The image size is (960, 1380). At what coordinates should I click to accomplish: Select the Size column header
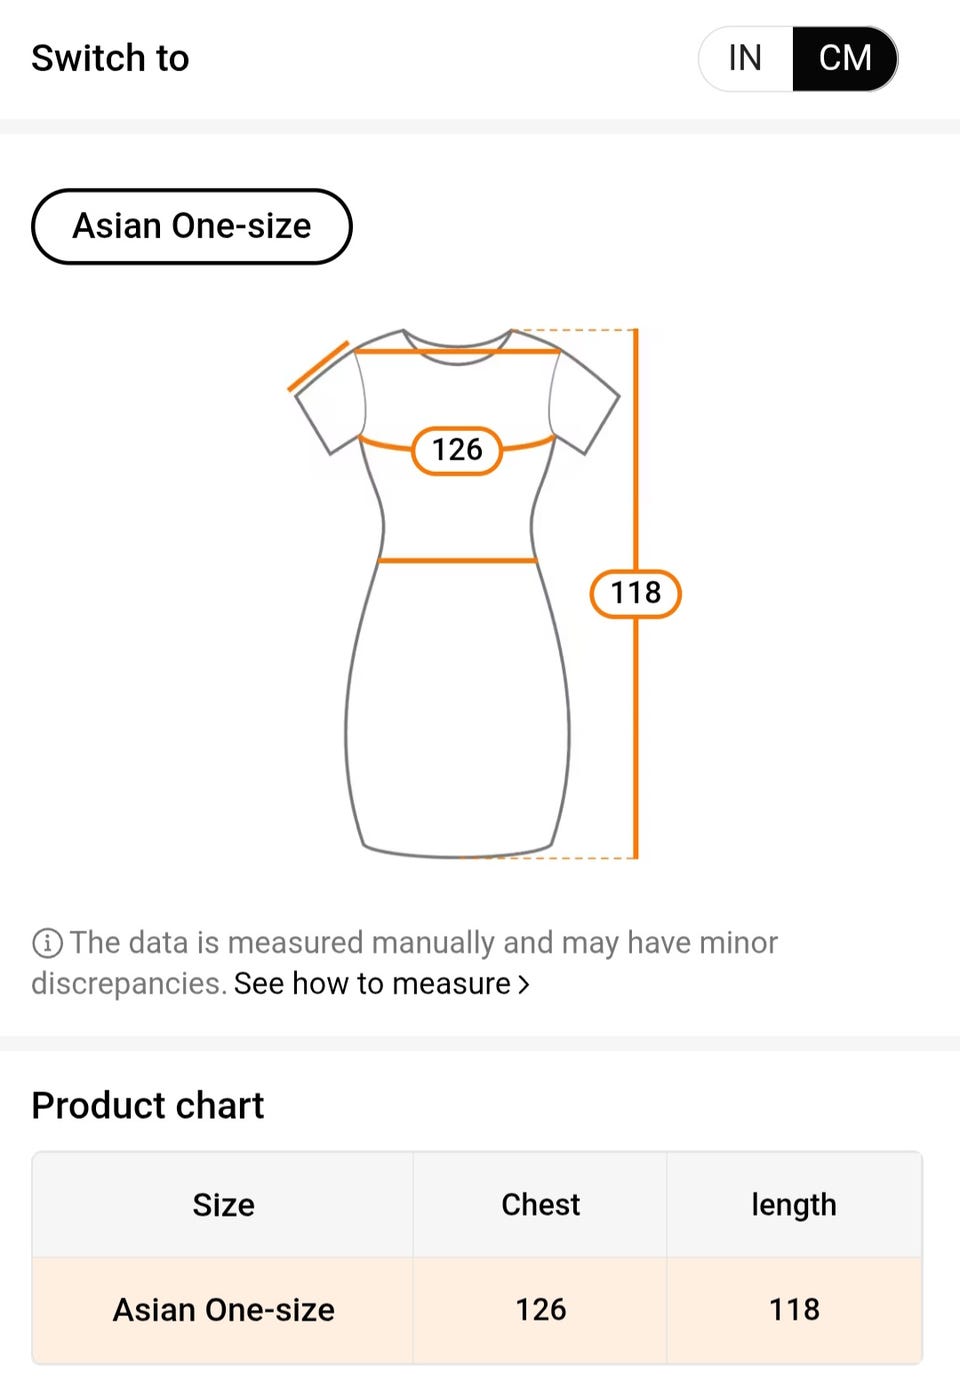click(223, 1205)
